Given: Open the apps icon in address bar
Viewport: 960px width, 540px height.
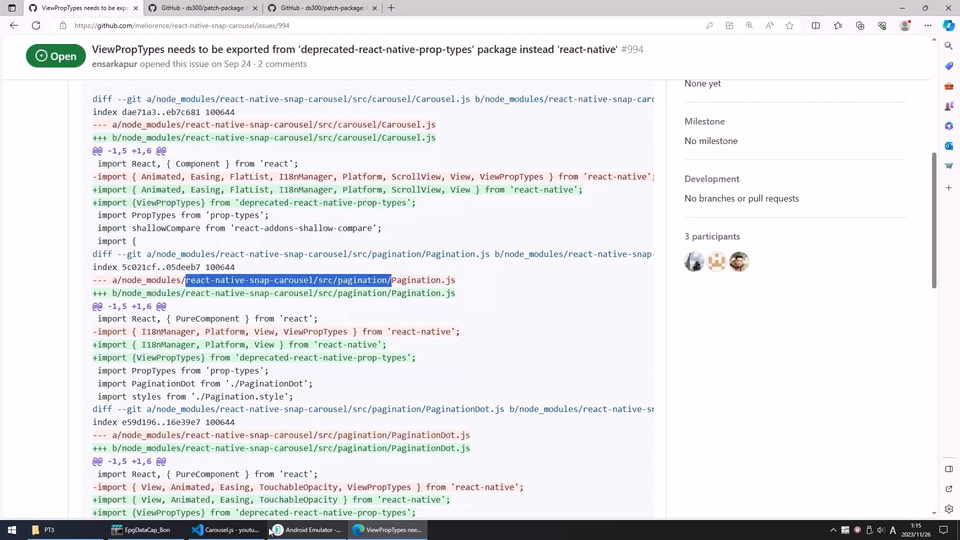Looking at the screenshot, I should click(729, 26).
